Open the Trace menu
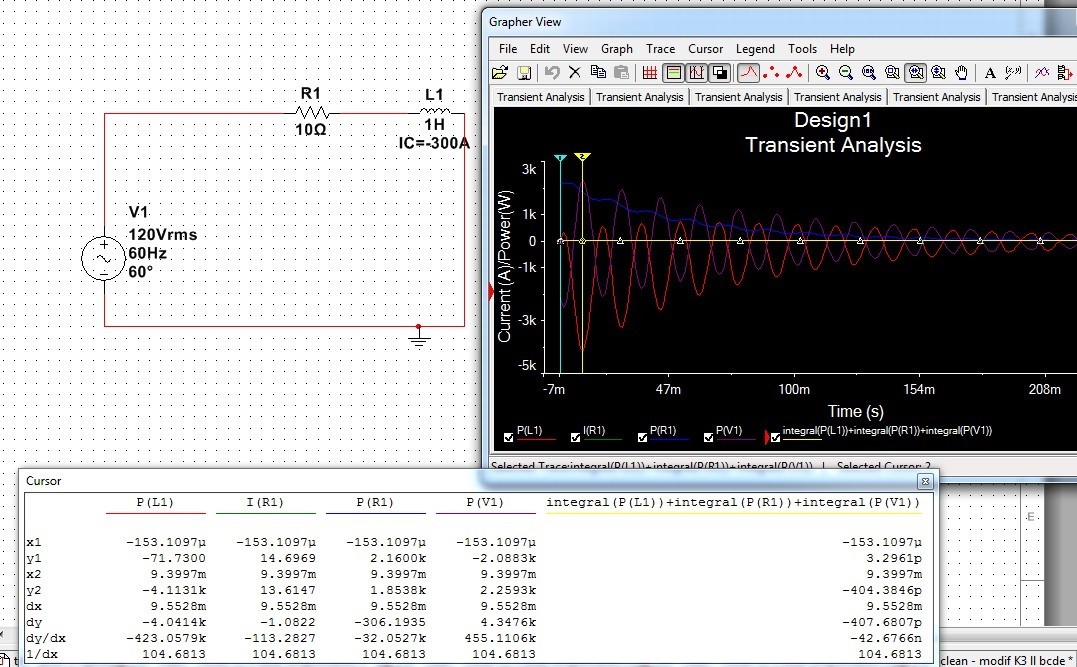The image size is (1077, 667). coord(660,48)
